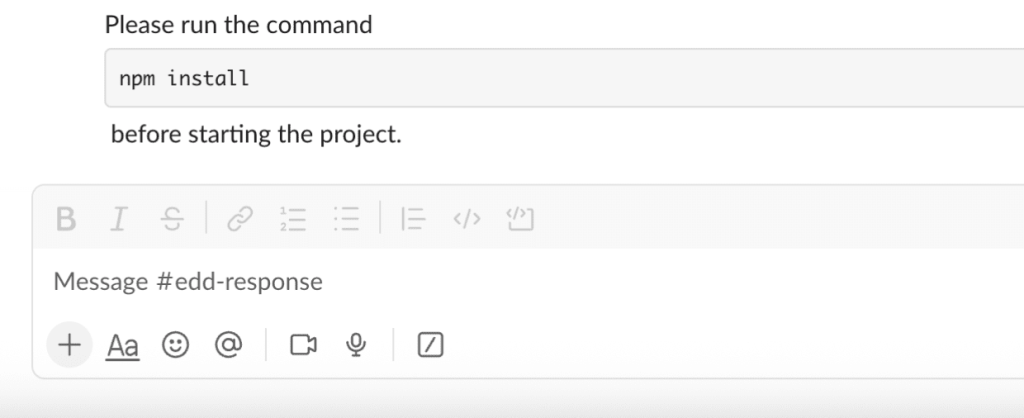Insert a hyperlink in the message
The width and height of the screenshot is (1024, 418).
click(240, 219)
